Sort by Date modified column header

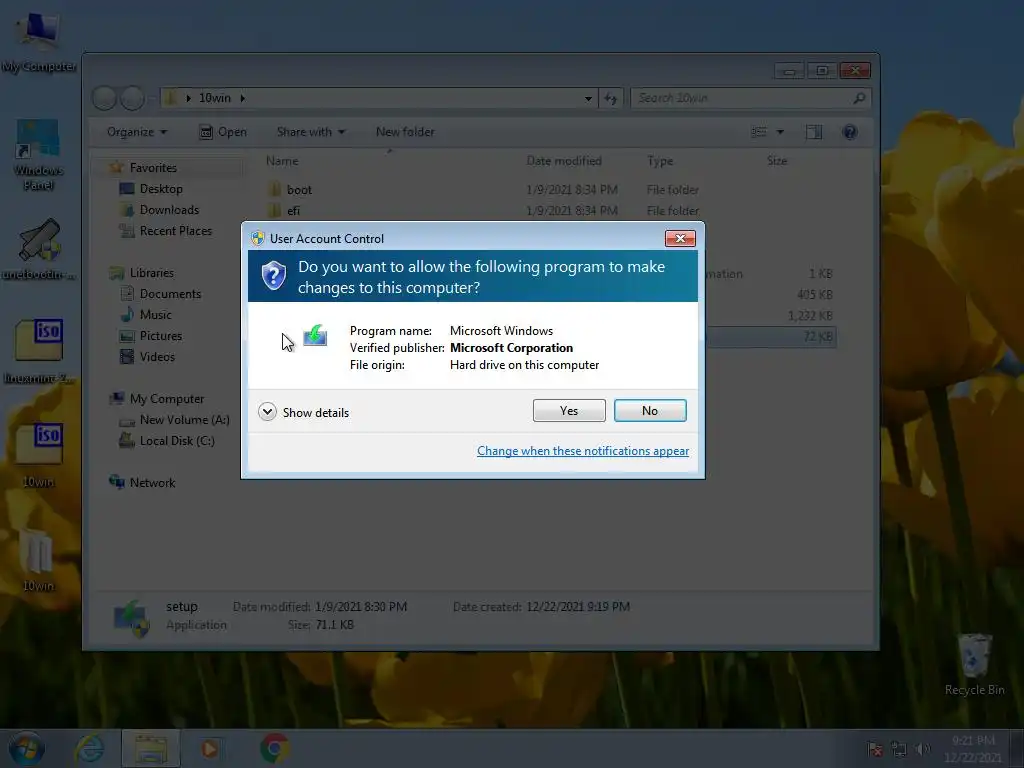[564, 161]
